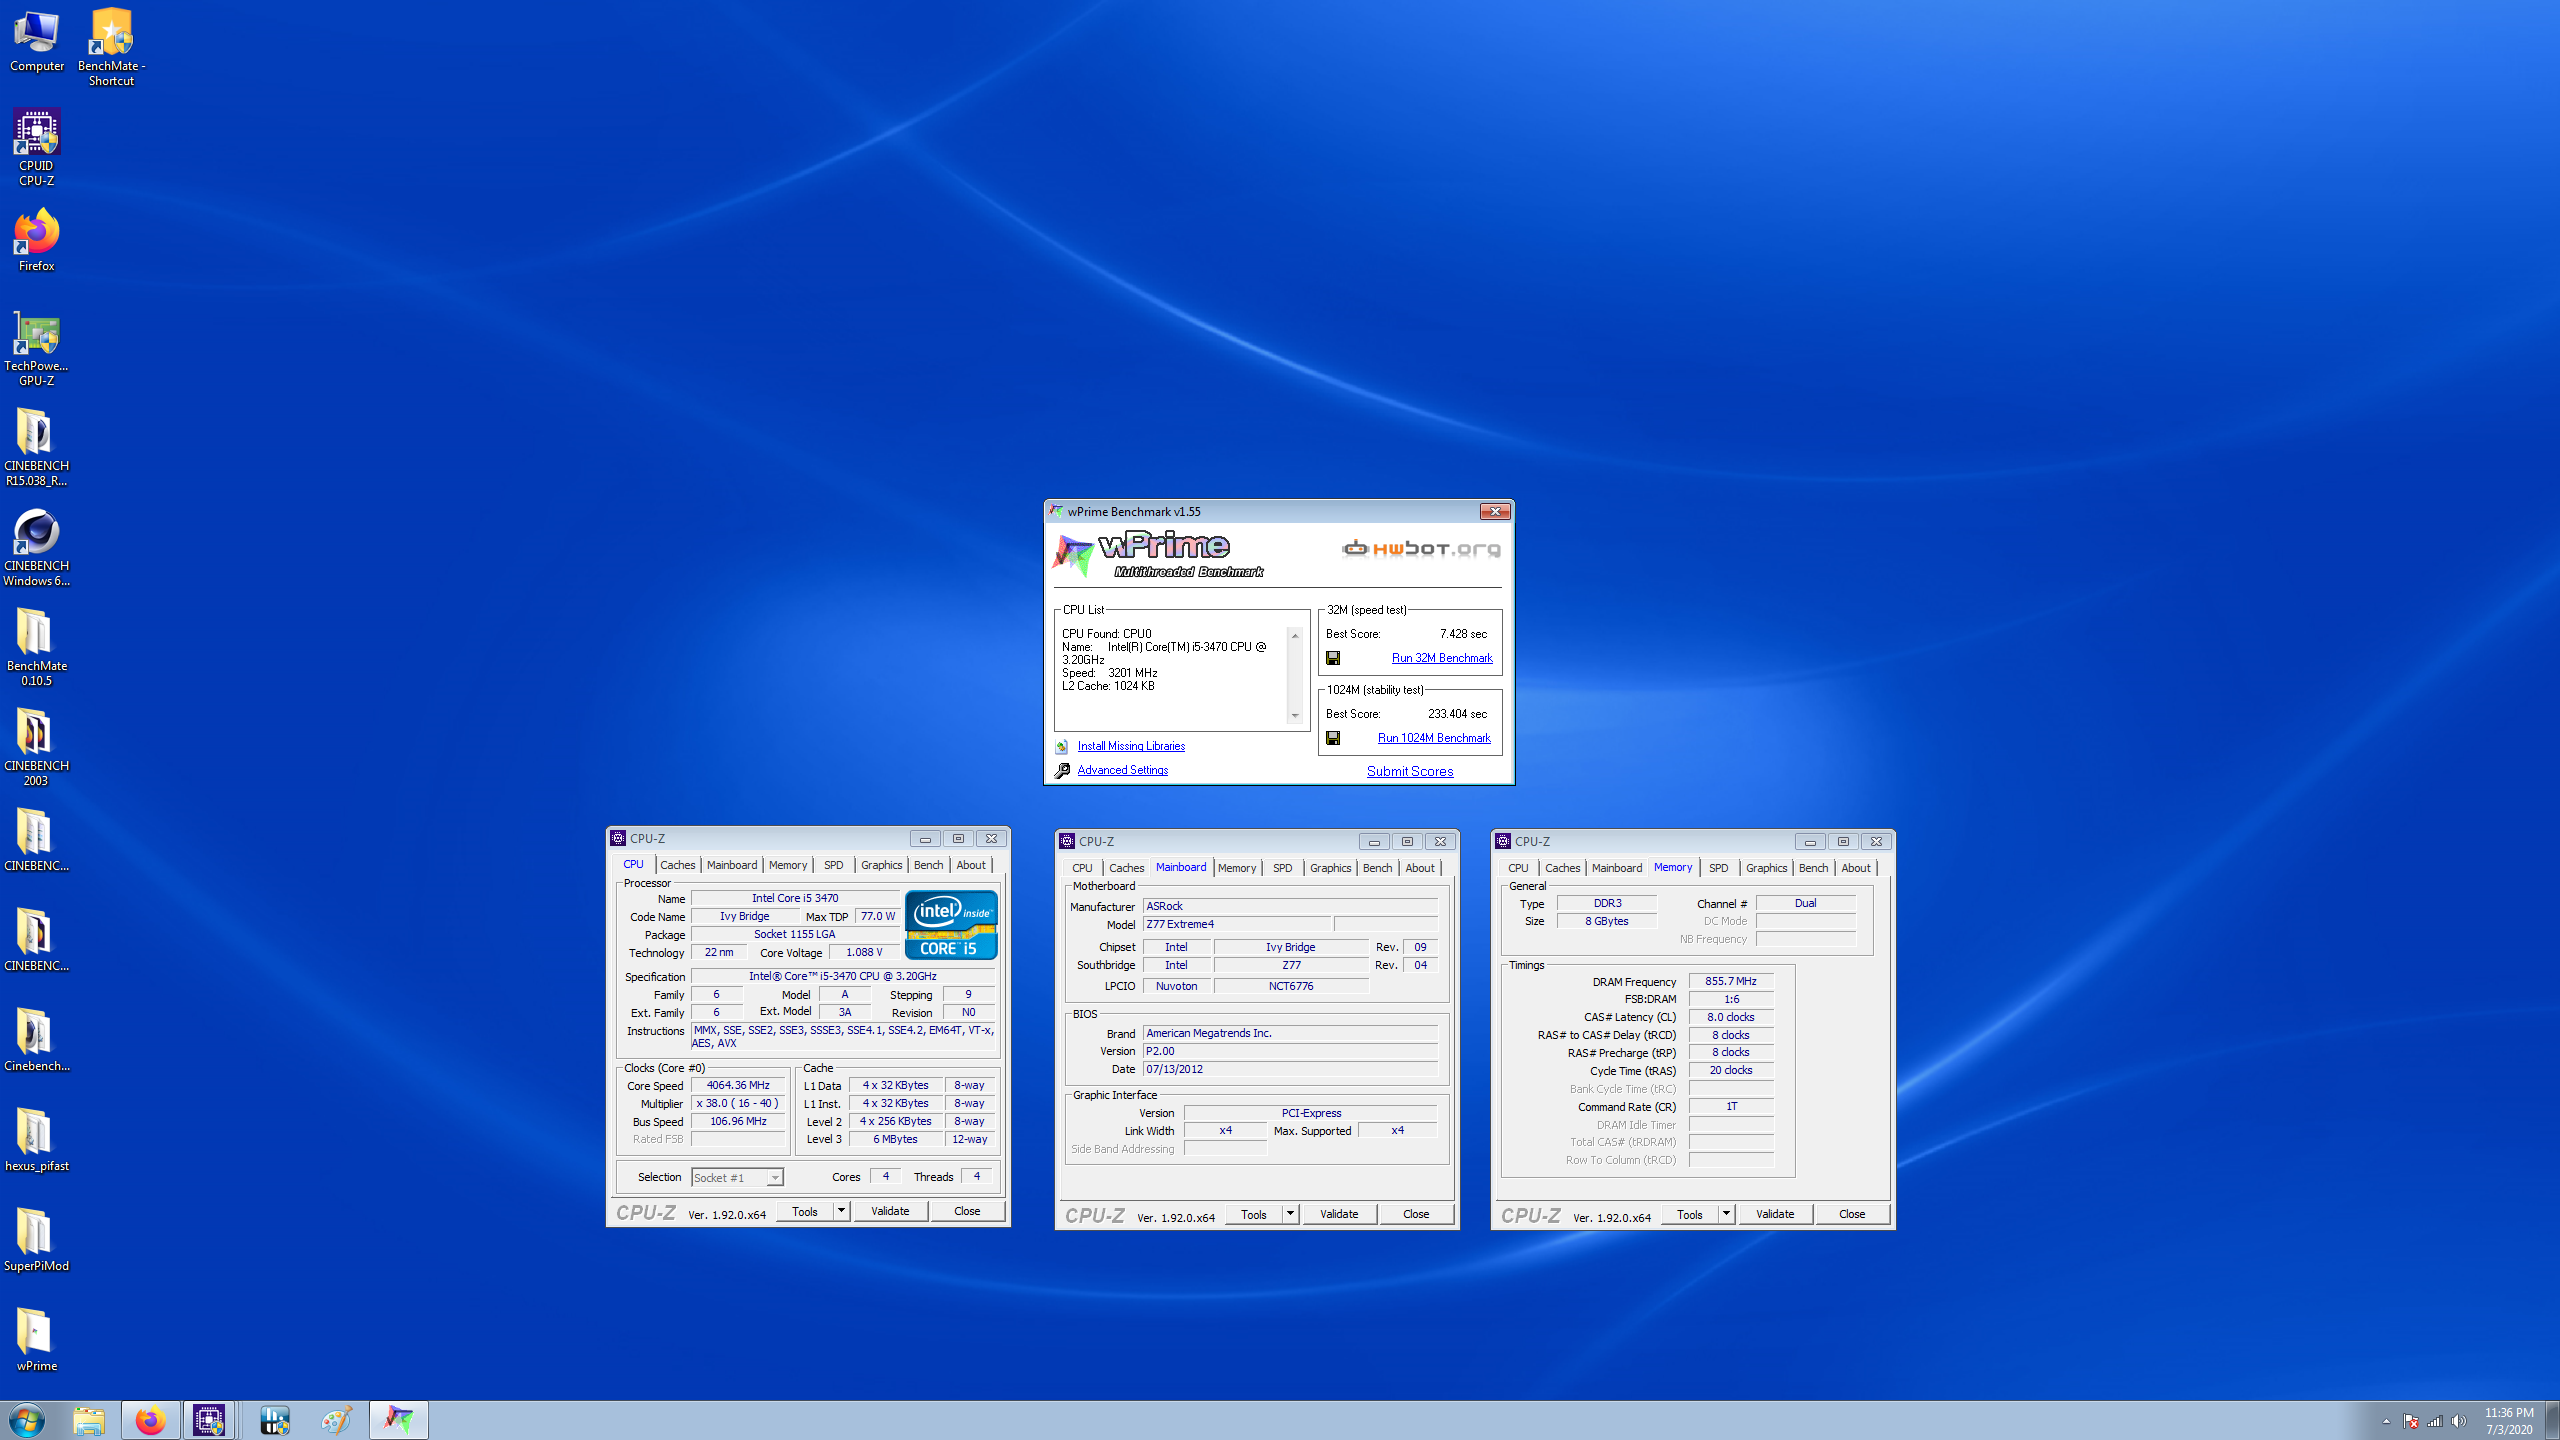Screen dimensions: 2560x1440
Task: Switch to Firefox on the taskbar
Action: click(x=151, y=1420)
